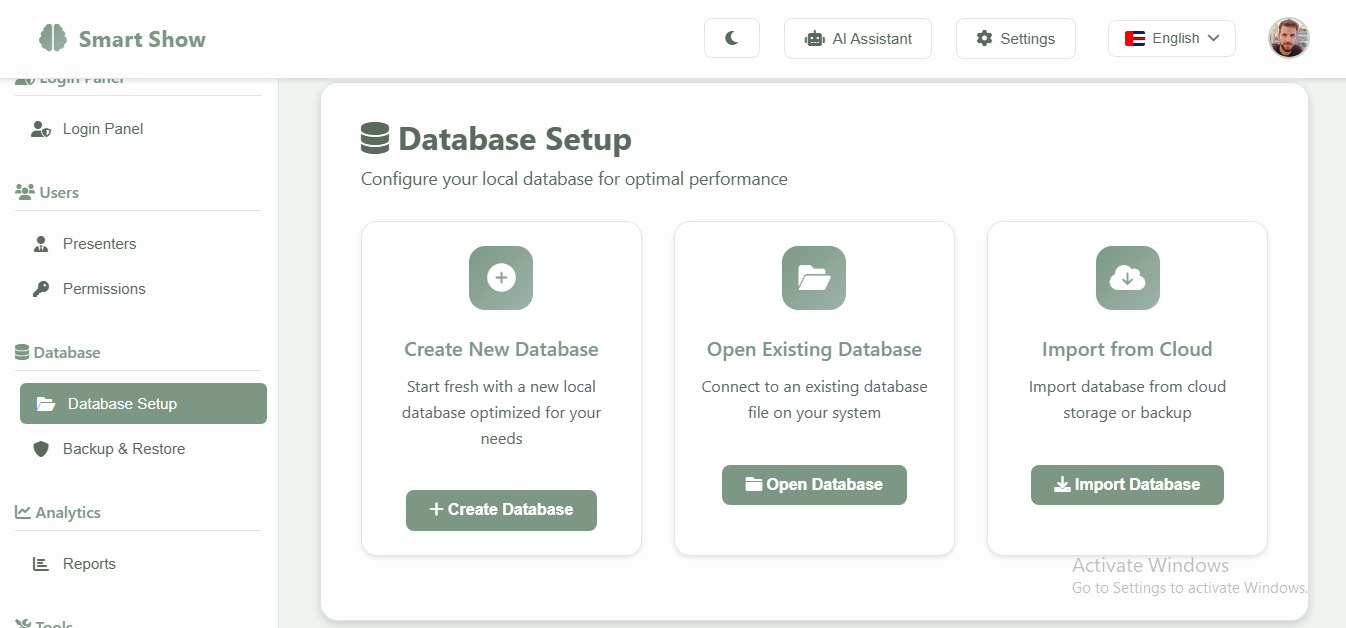Click the Smart Show brain logo icon

(53, 39)
